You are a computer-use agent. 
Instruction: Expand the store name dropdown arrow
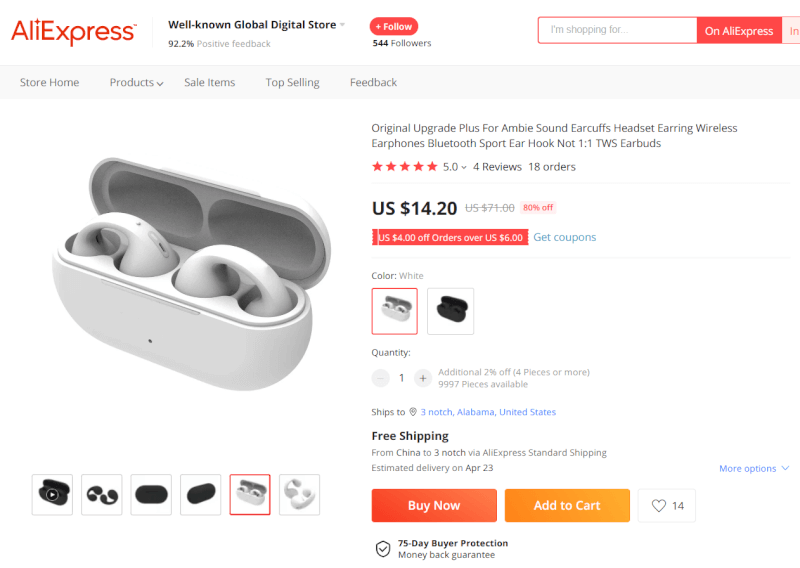click(342, 24)
